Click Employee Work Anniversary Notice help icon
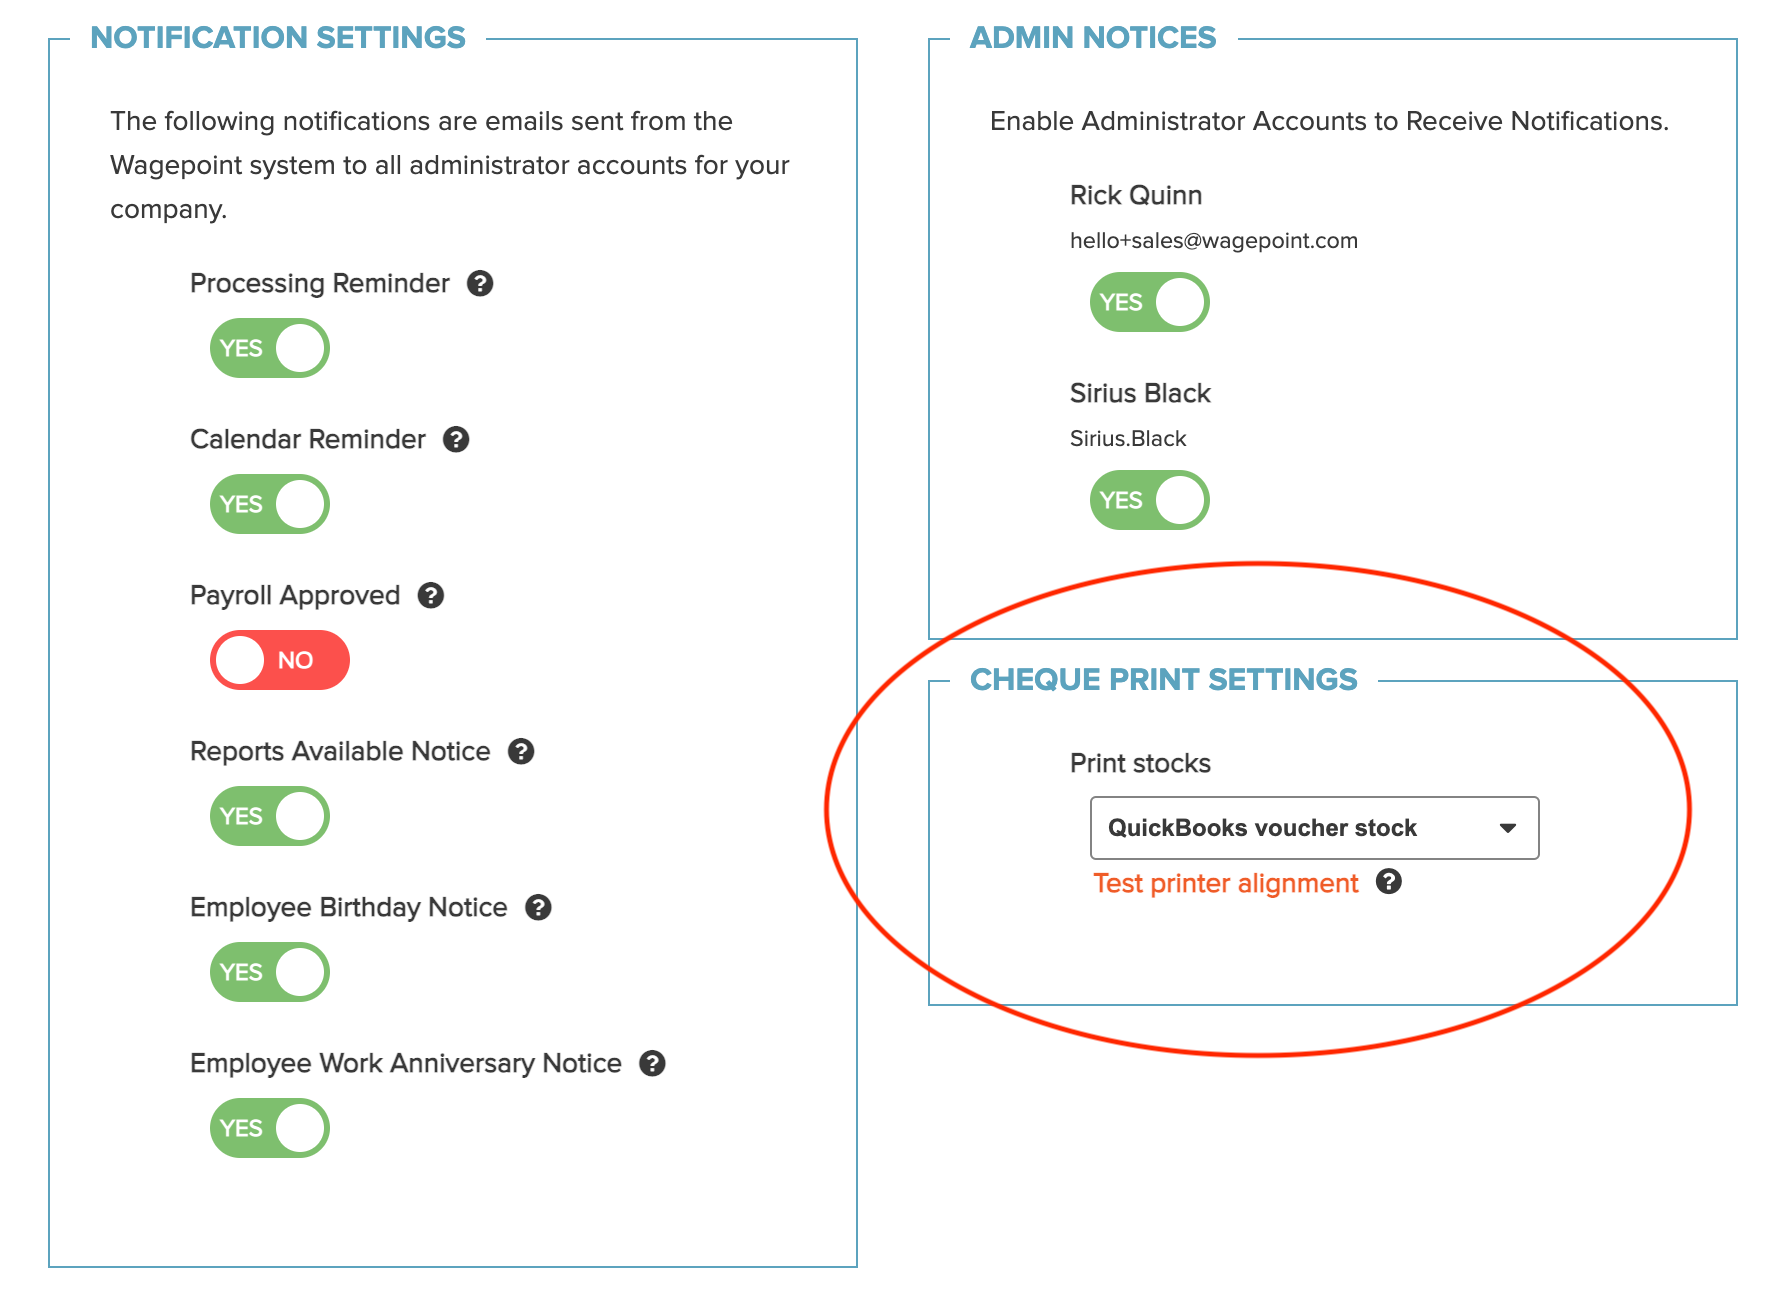Viewport: 1788px width, 1306px height. coord(652,1064)
